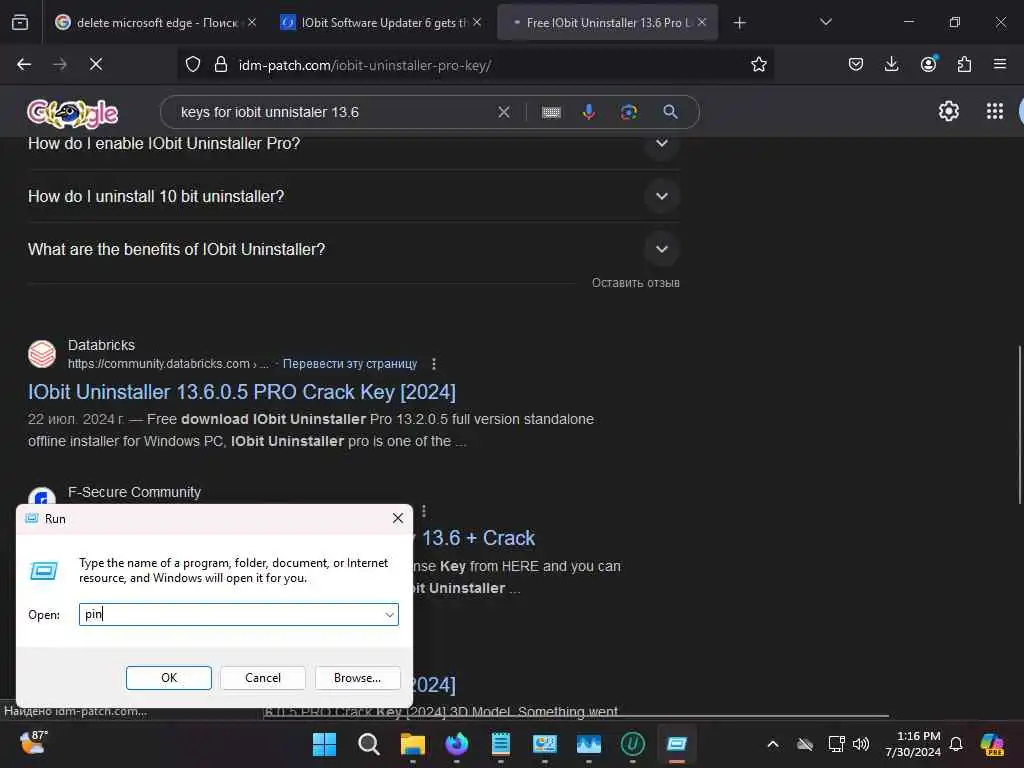Submit search with magnifier icon
The height and width of the screenshot is (768, 1024).
[670, 112]
